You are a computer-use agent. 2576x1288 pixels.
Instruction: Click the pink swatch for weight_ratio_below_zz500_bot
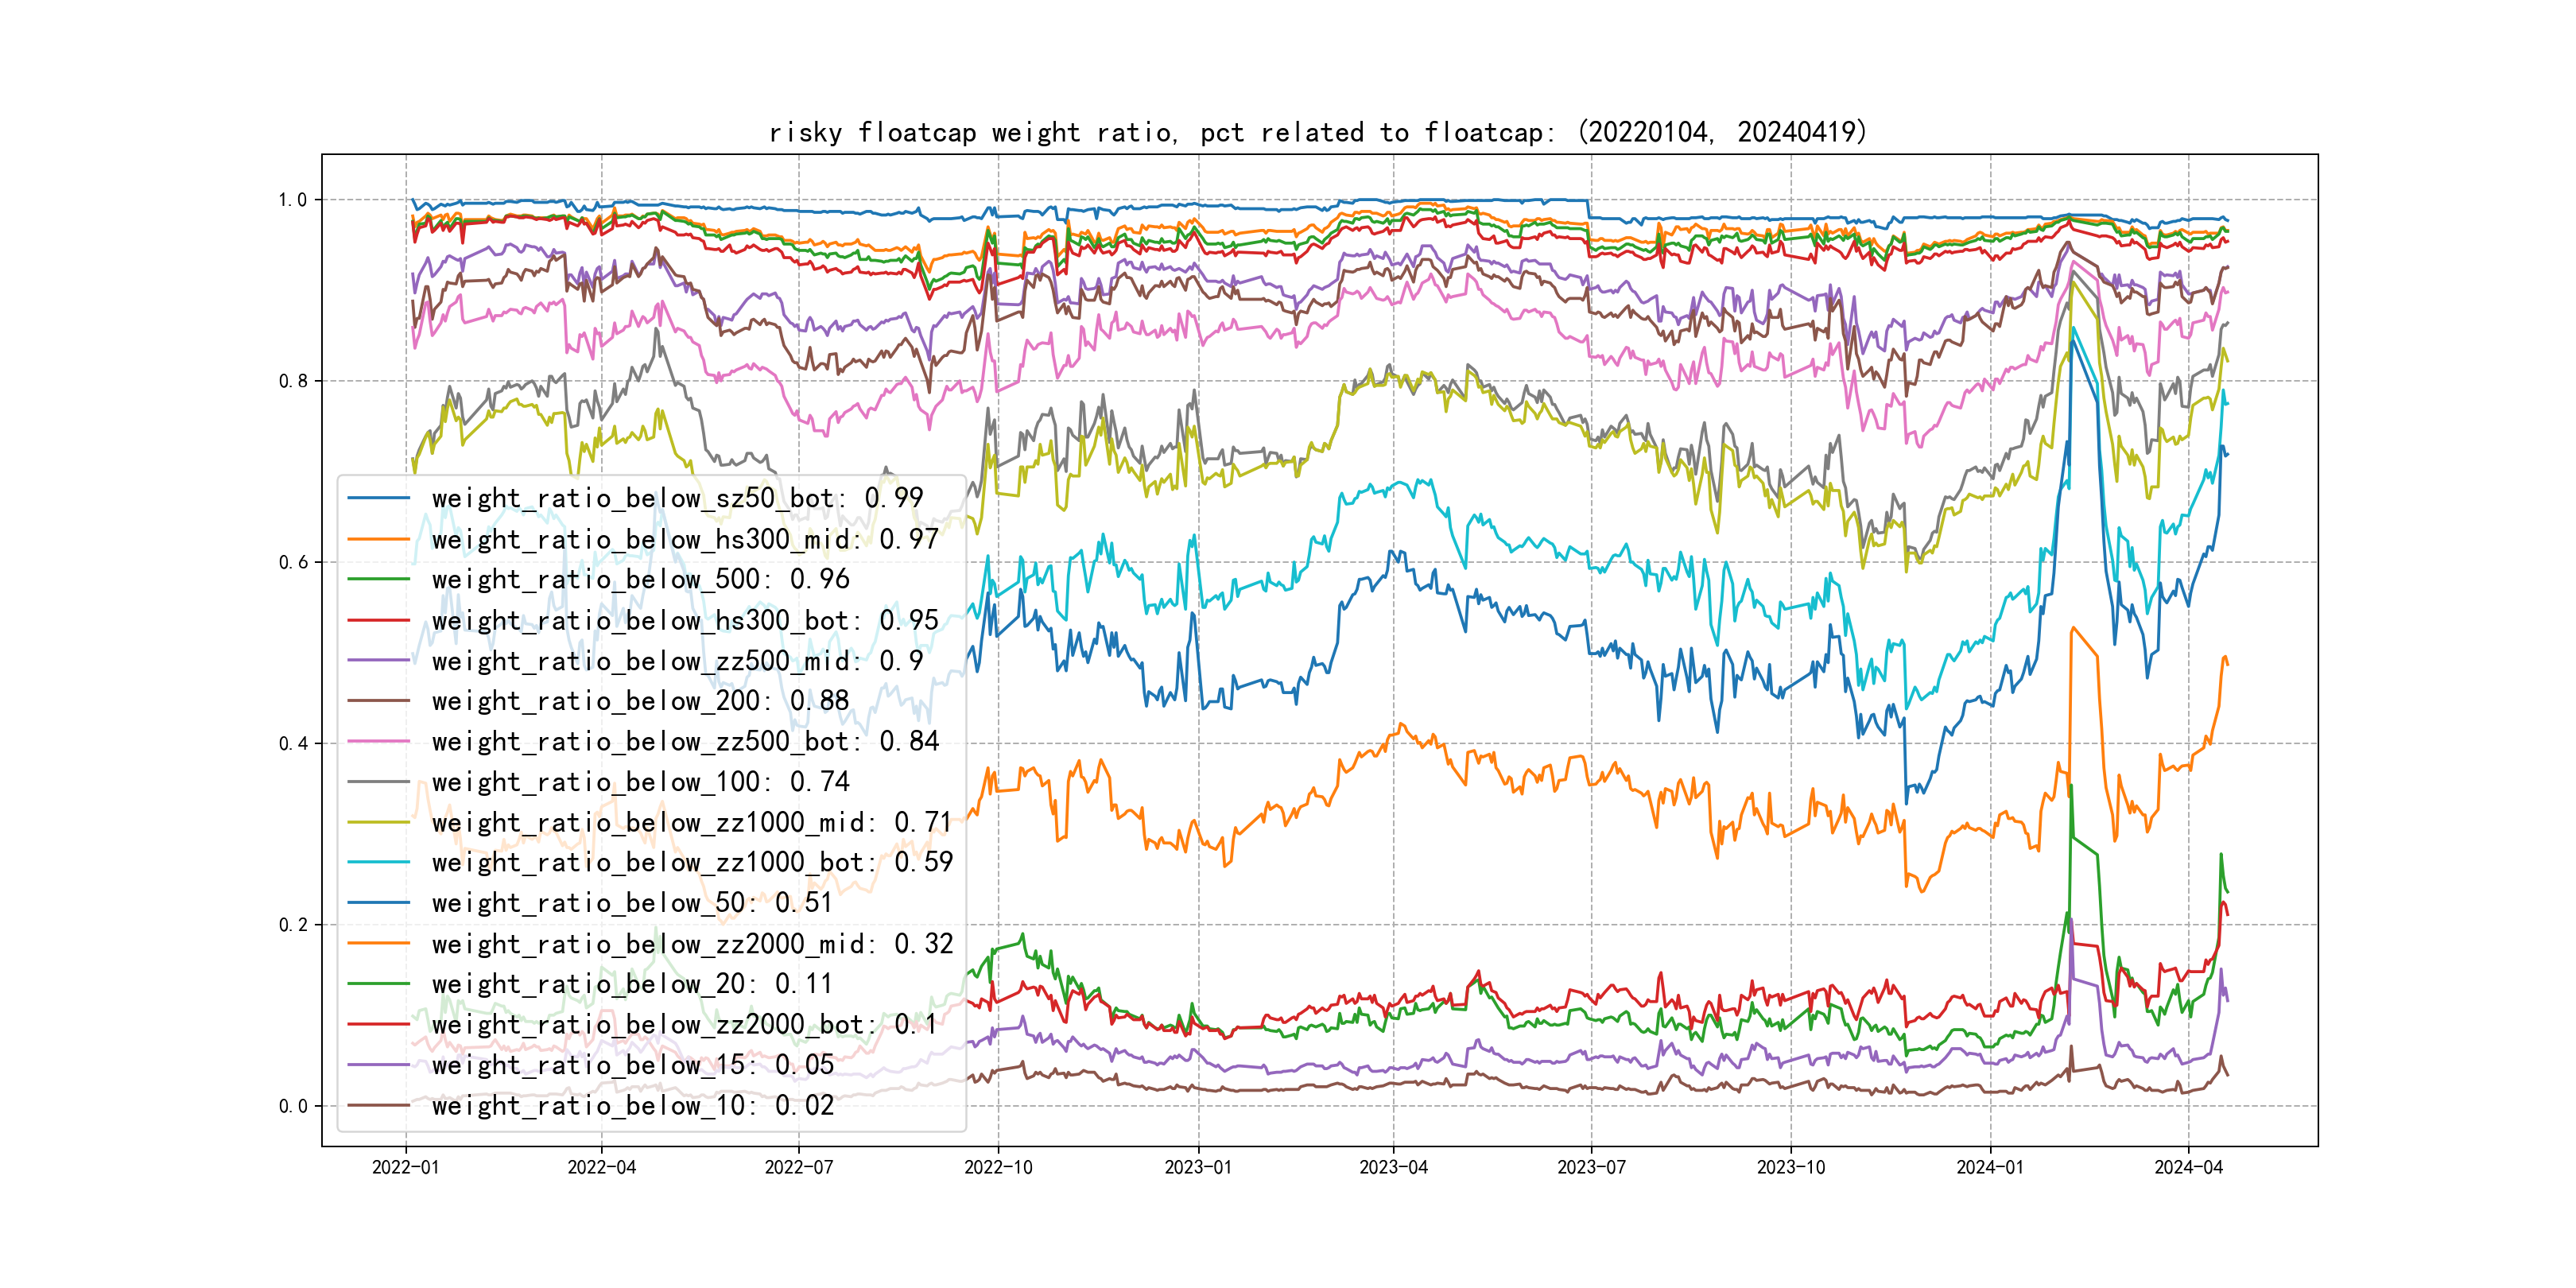379,742
